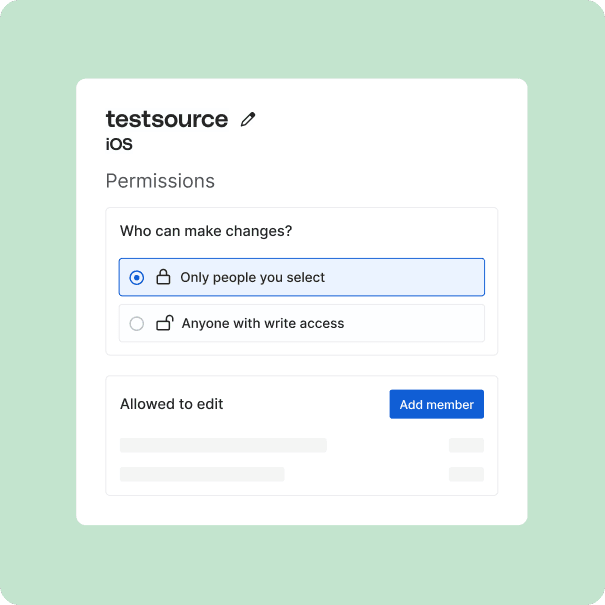Click the first member's right-side placeholder chip

pyautogui.click(x=466, y=445)
